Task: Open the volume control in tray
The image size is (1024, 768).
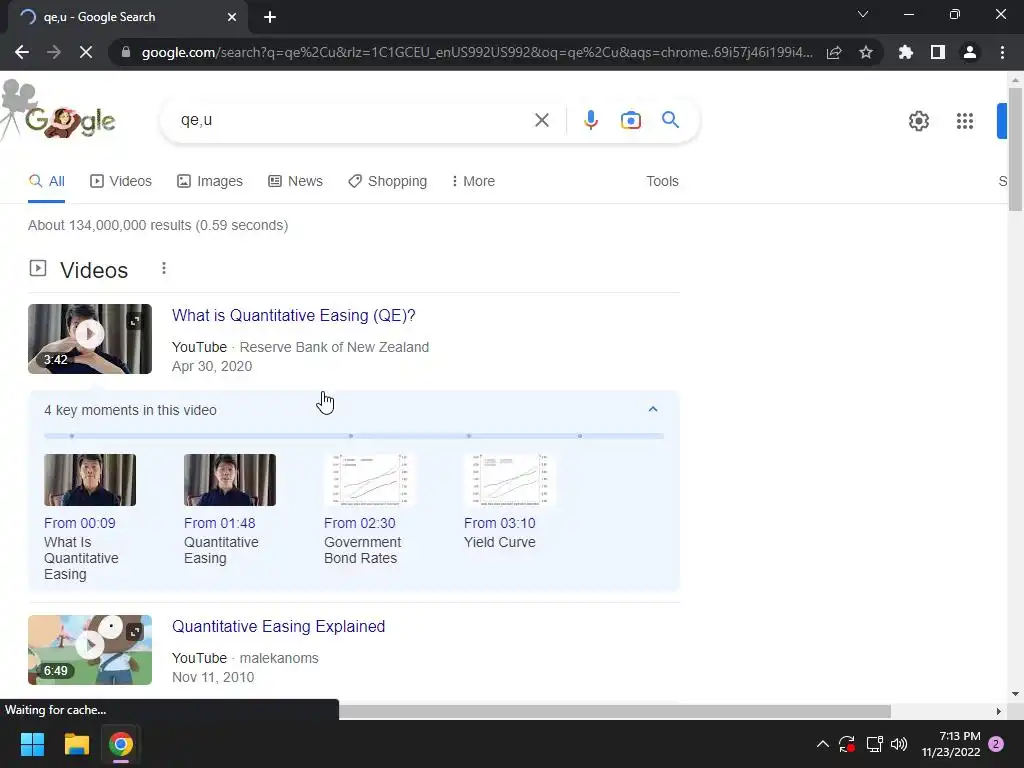Action: point(899,744)
